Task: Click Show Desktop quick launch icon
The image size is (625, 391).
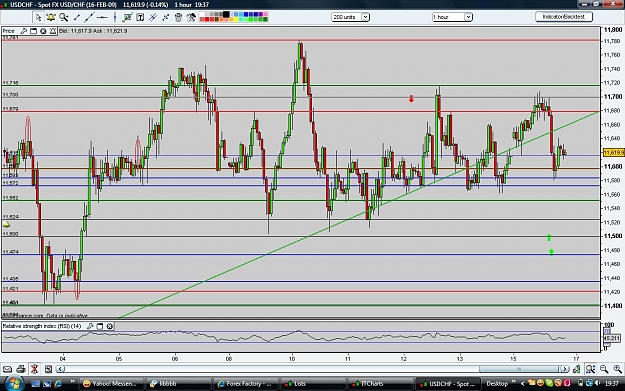Action: tap(35, 384)
